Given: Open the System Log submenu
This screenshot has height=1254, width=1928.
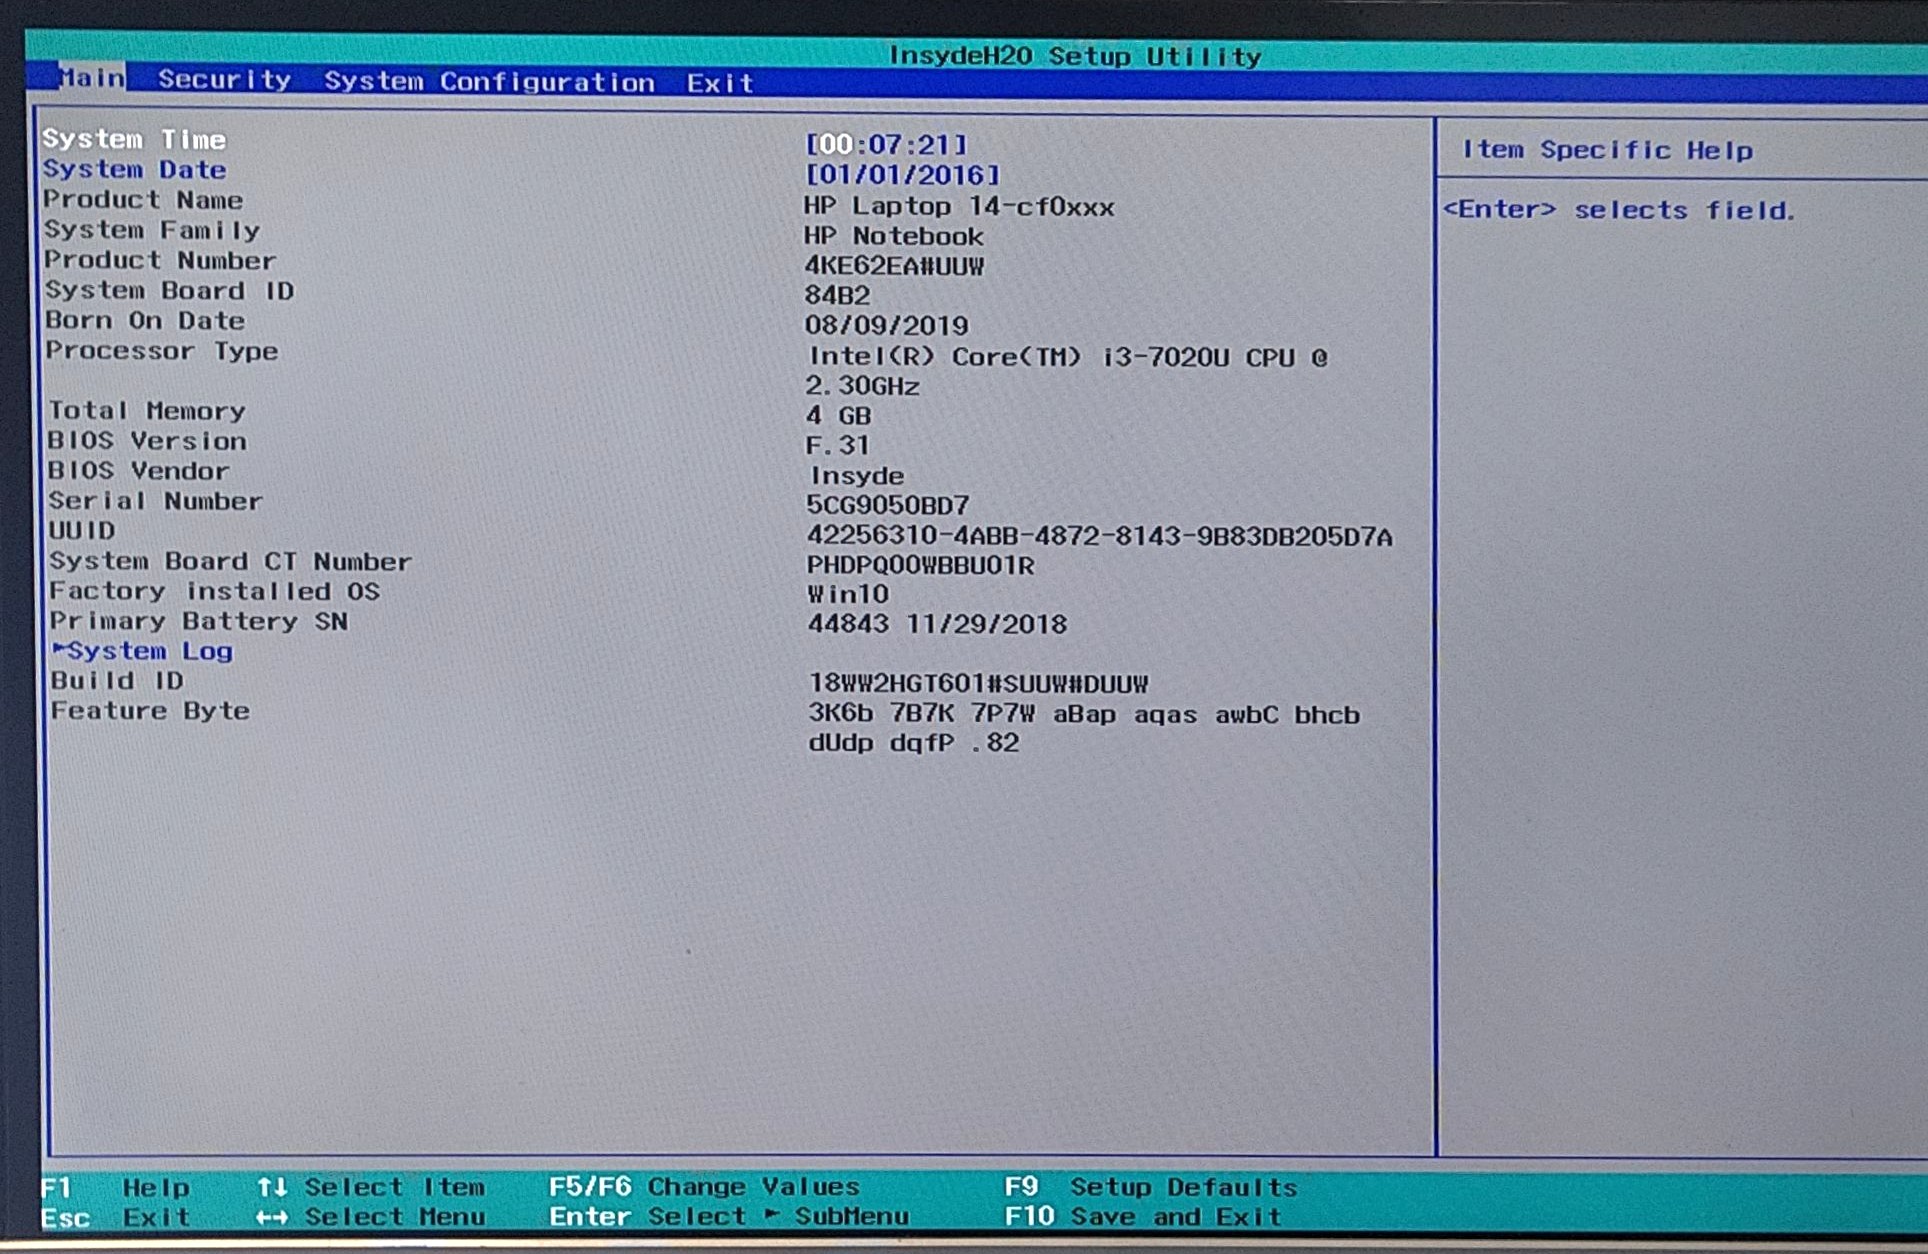Looking at the screenshot, I should tap(142, 651).
